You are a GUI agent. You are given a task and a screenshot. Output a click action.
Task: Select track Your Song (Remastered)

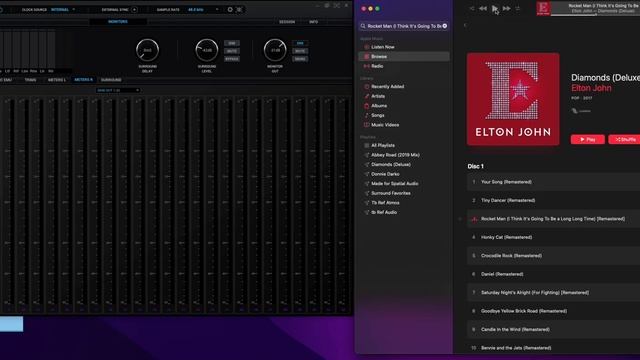pyautogui.click(x=553, y=182)
